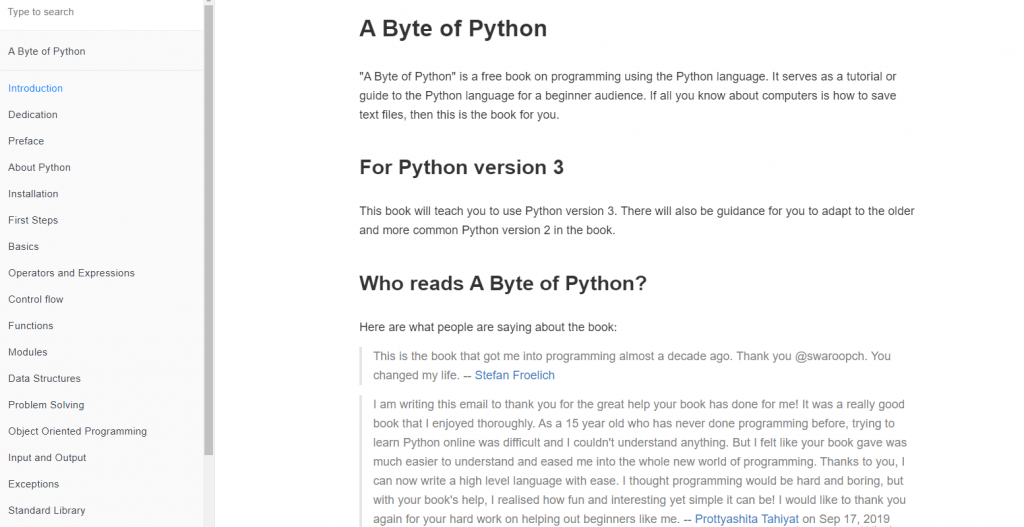Open the Prottyashita Tahiyat link
The image size is (1024, 527).
746,519
